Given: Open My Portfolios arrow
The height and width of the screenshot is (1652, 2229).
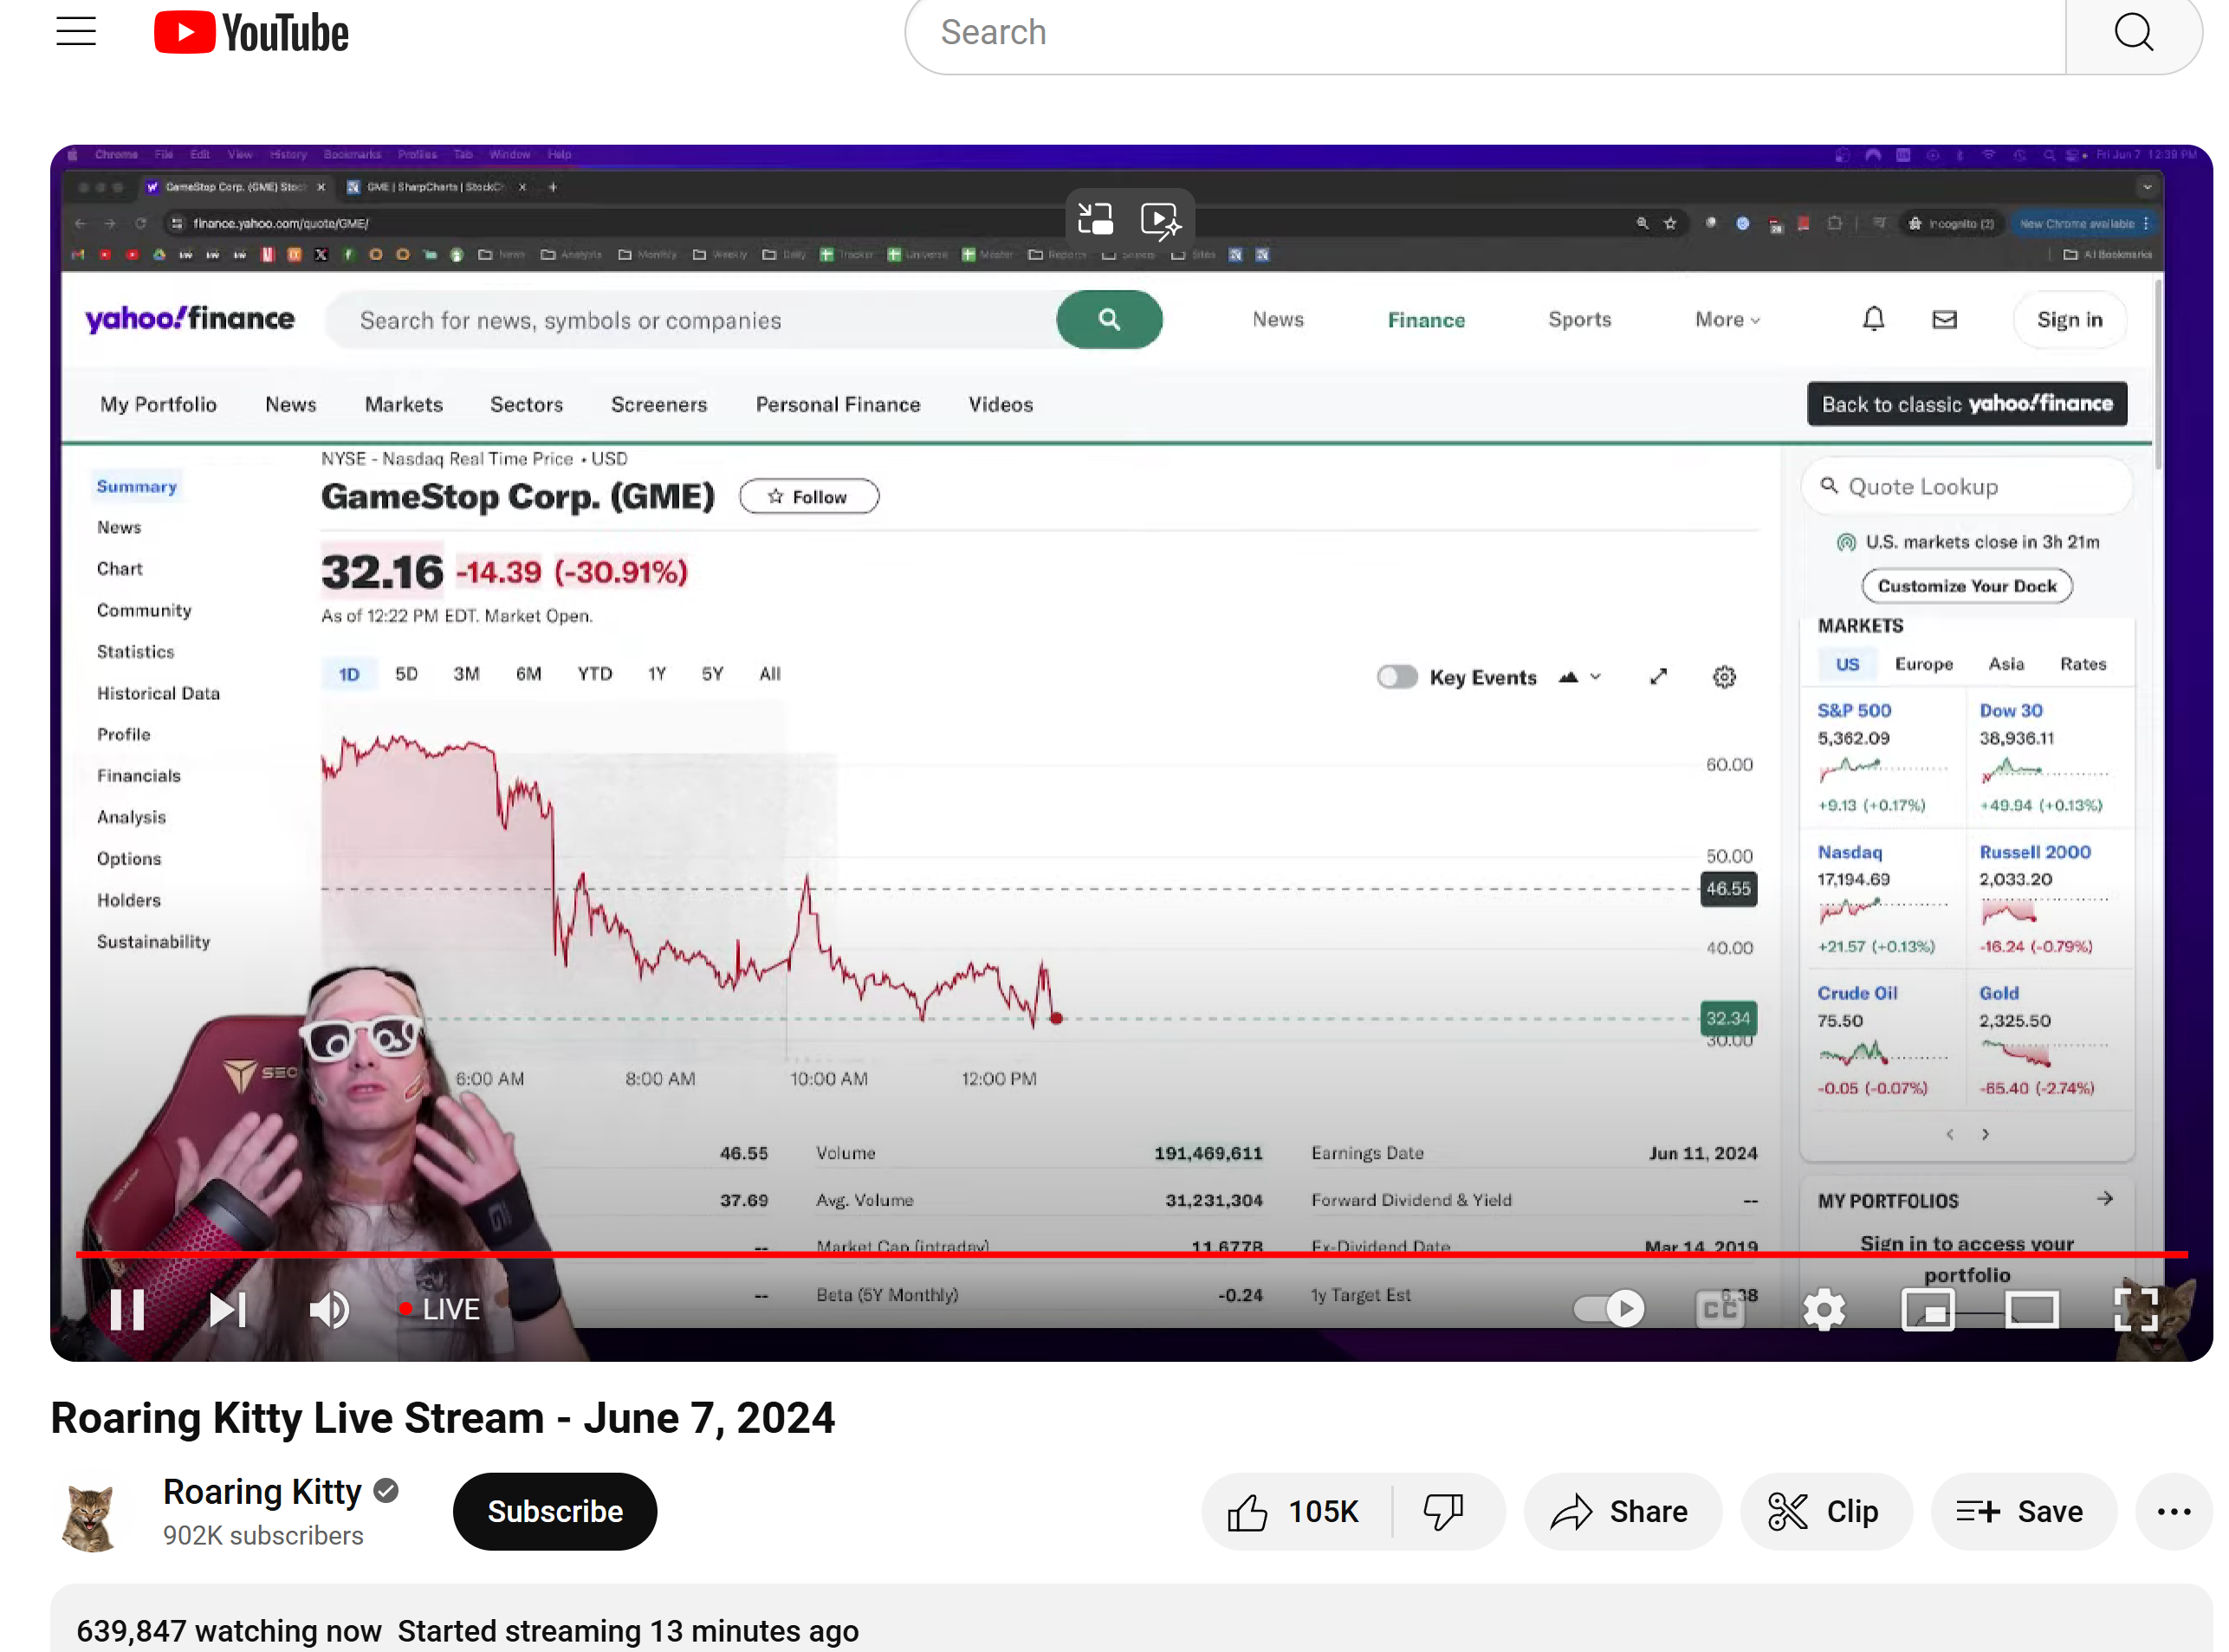Looking at the screenshot, I should click(x=2104, y=1198).
